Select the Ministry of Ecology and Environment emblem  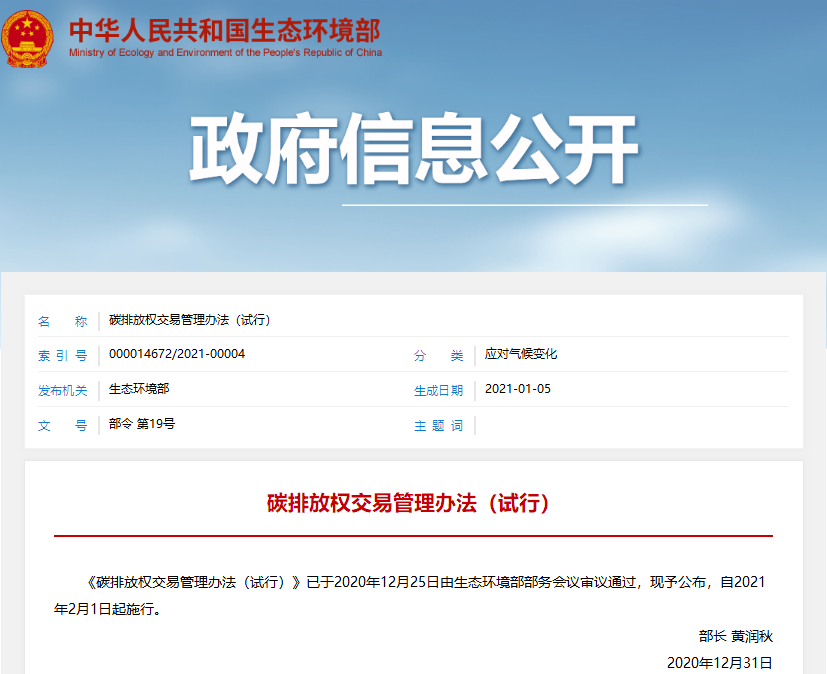point(28,35)
